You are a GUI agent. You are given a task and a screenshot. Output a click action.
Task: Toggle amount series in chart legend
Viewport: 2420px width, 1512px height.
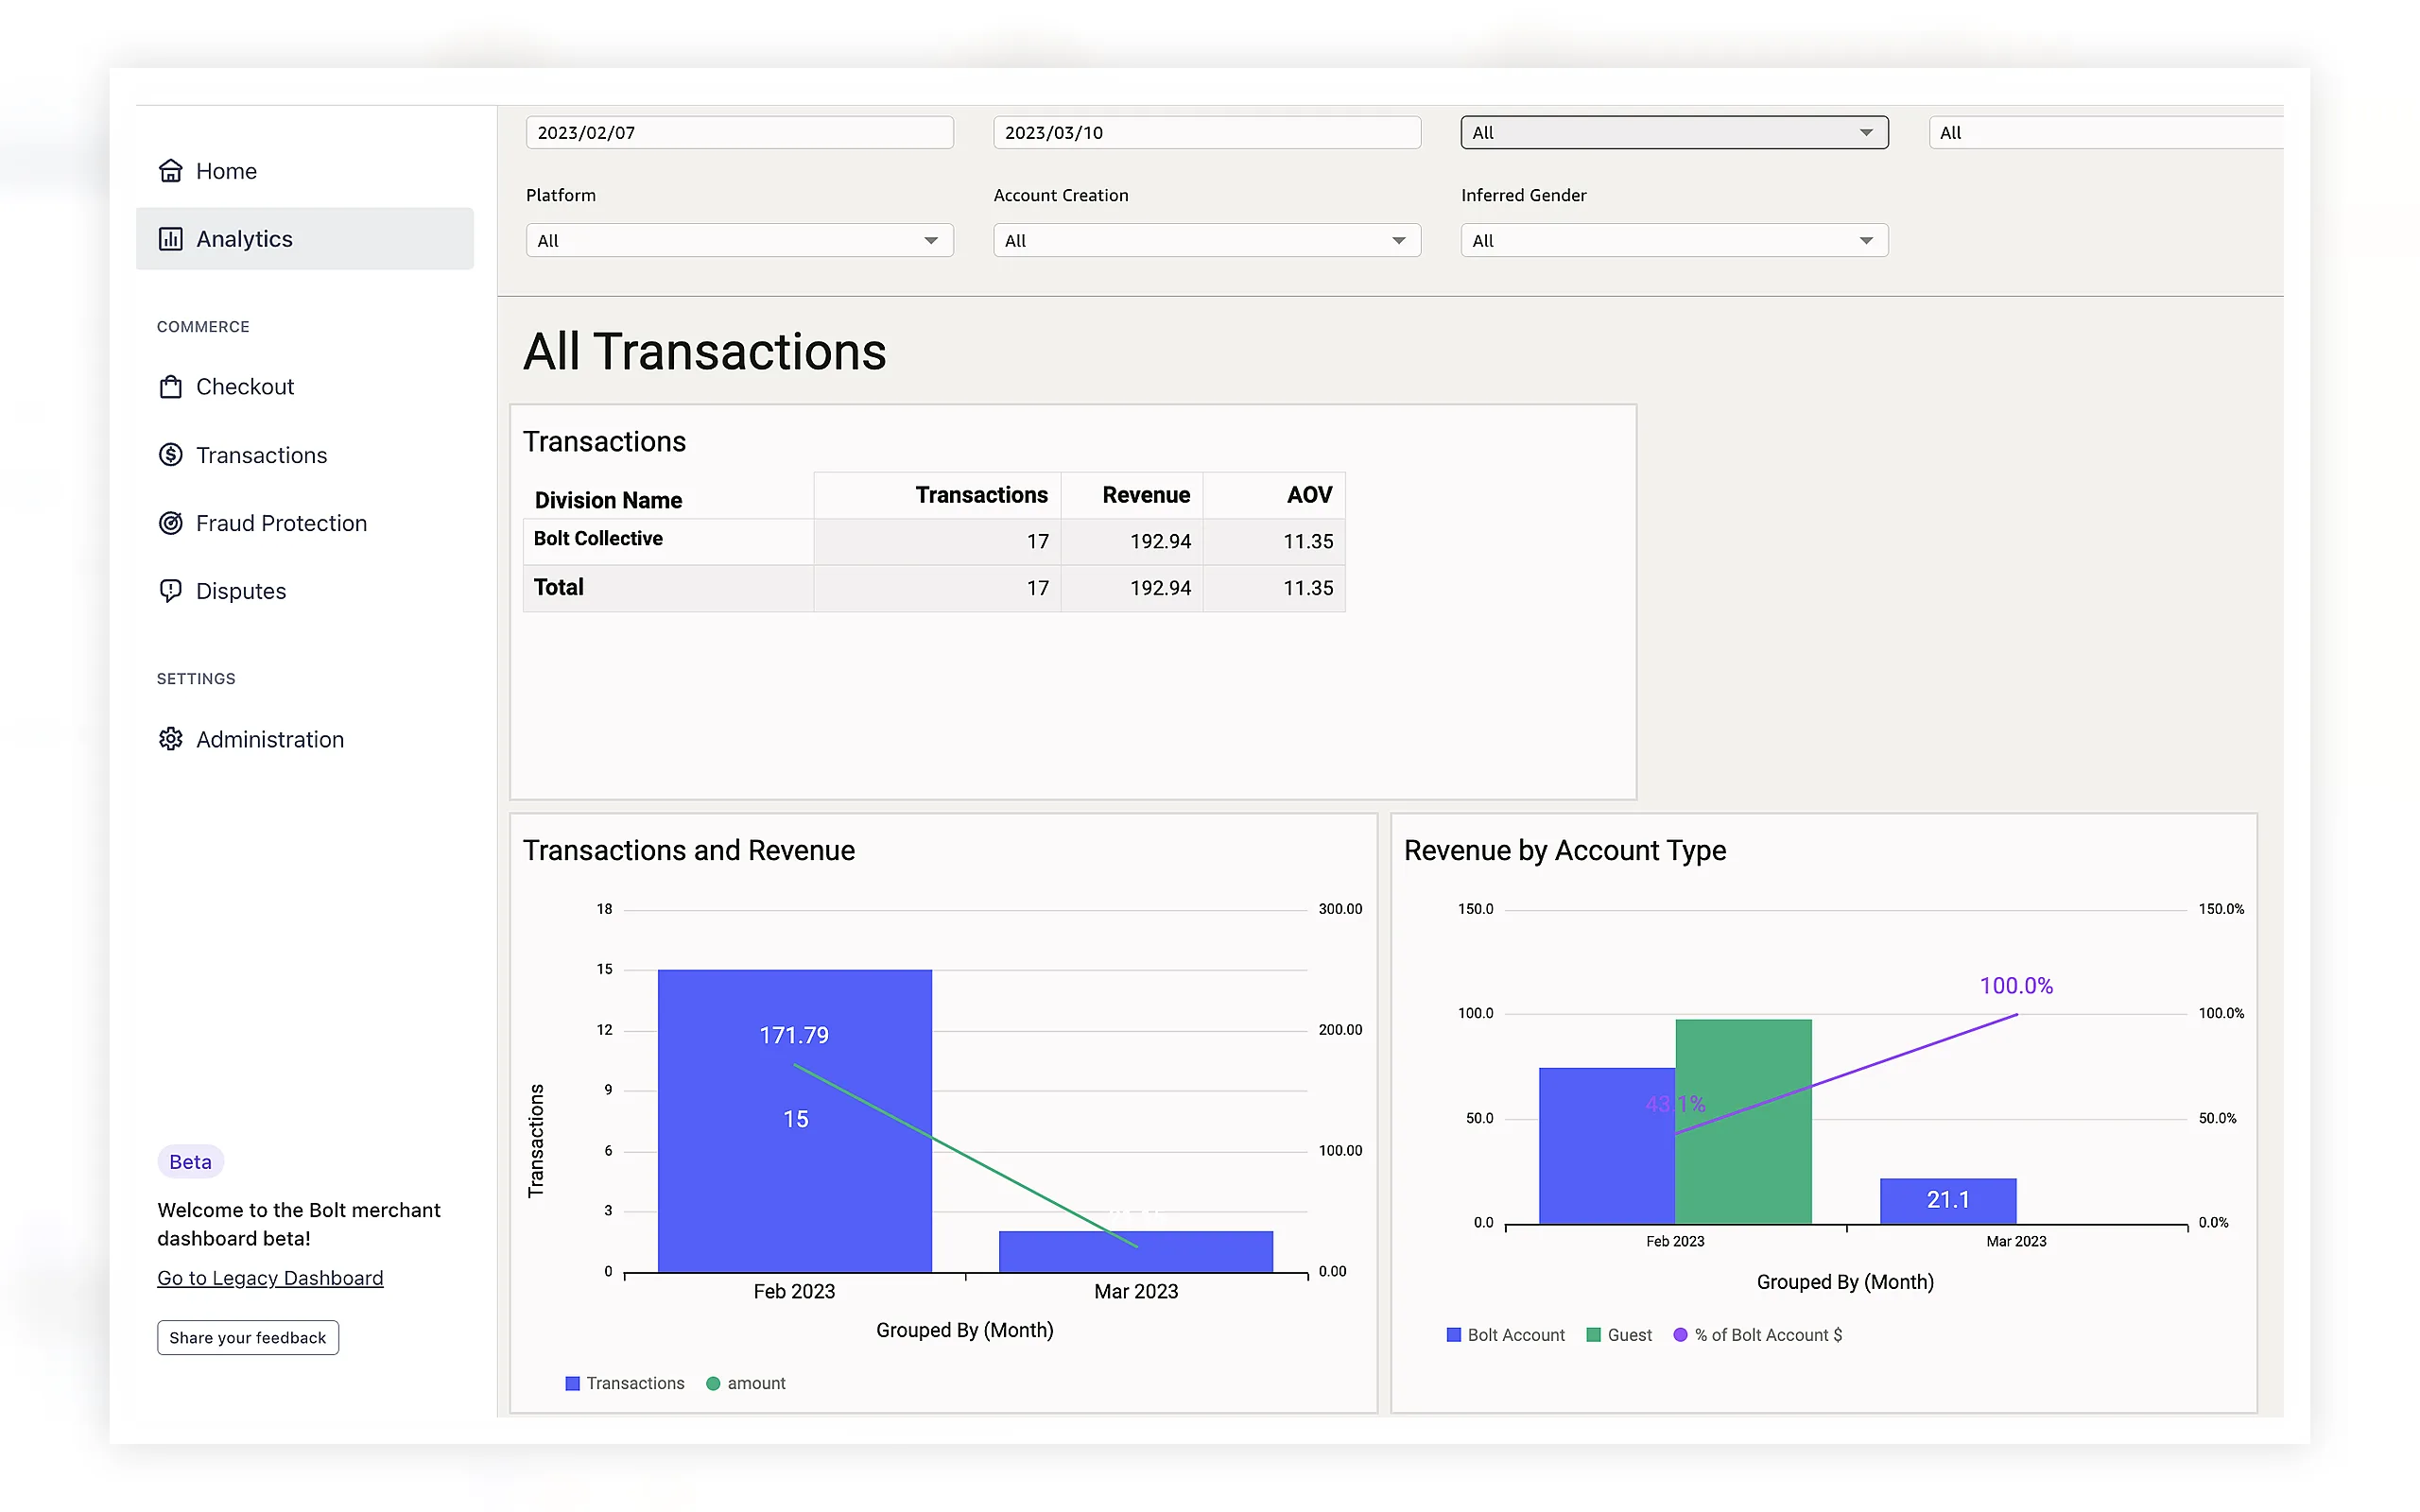[746, 1383]
